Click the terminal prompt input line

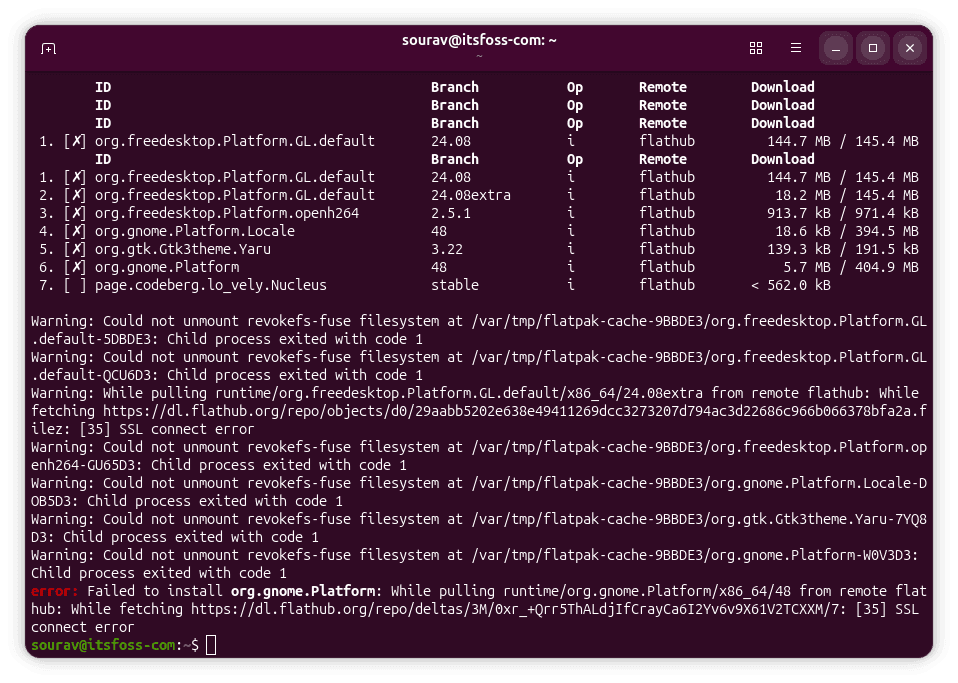(210, 645)
